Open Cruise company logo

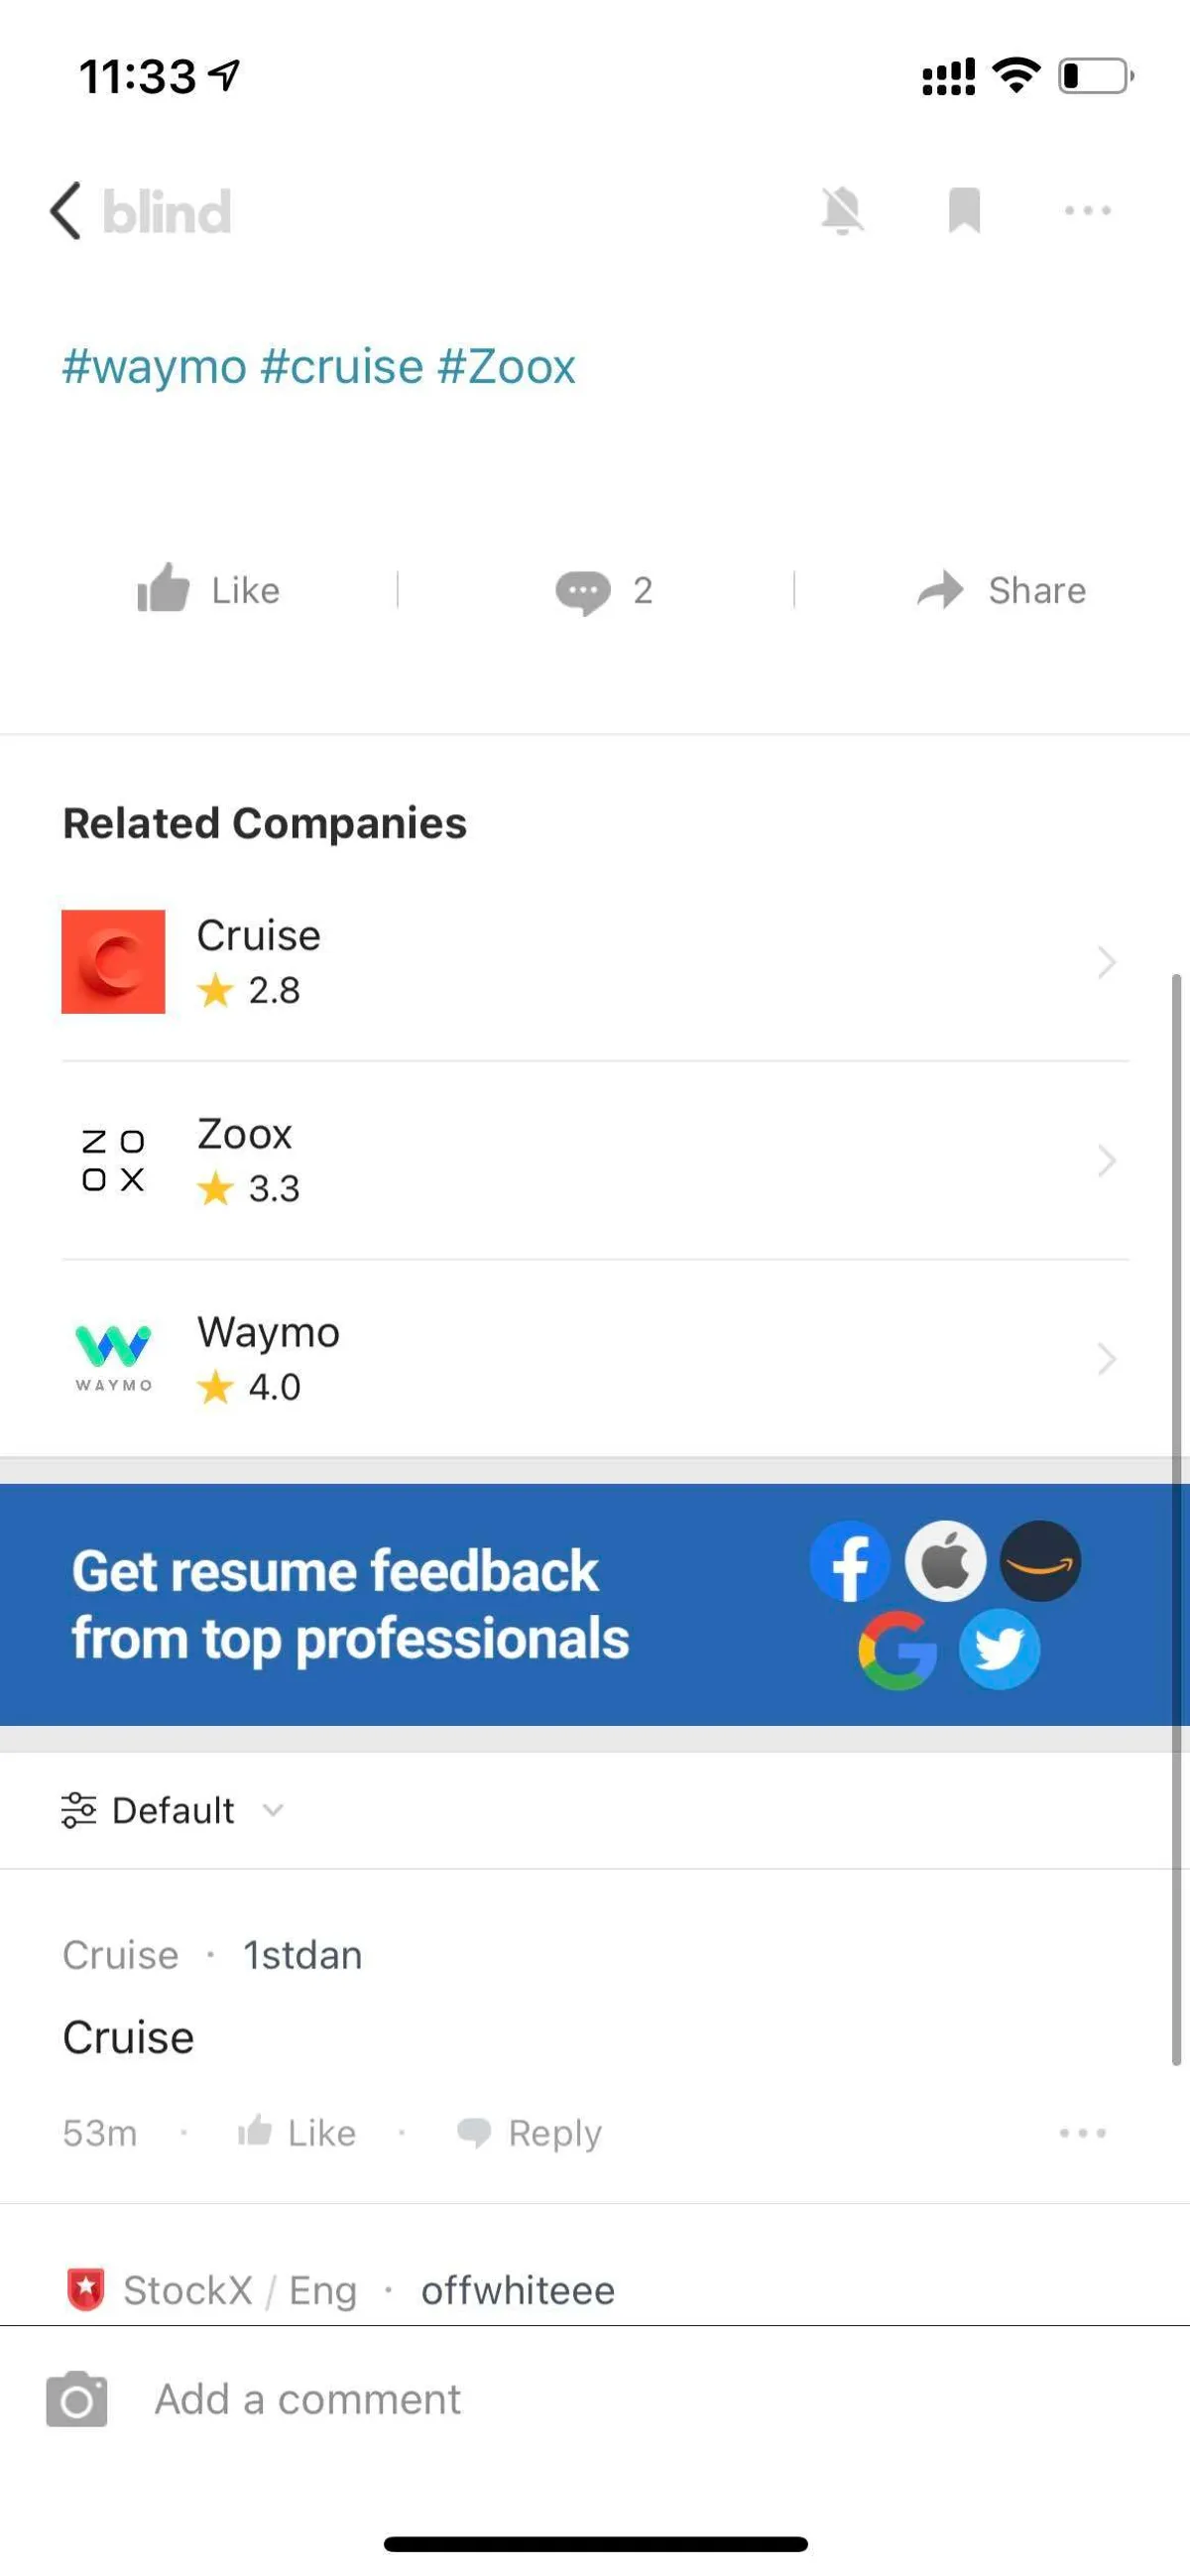click(x=113, y=962)
